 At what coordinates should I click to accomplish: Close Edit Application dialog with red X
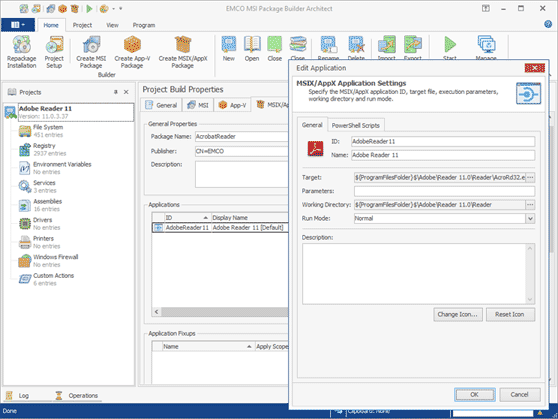pos(535,68)
